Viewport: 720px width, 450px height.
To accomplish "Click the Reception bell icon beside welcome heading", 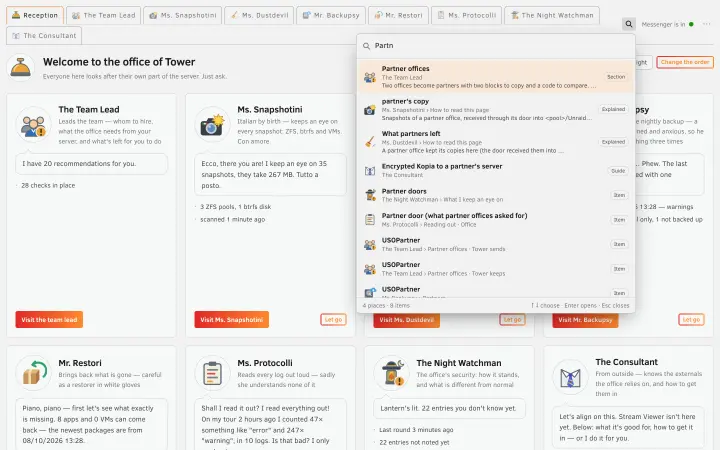I will [x=21, y=68].
